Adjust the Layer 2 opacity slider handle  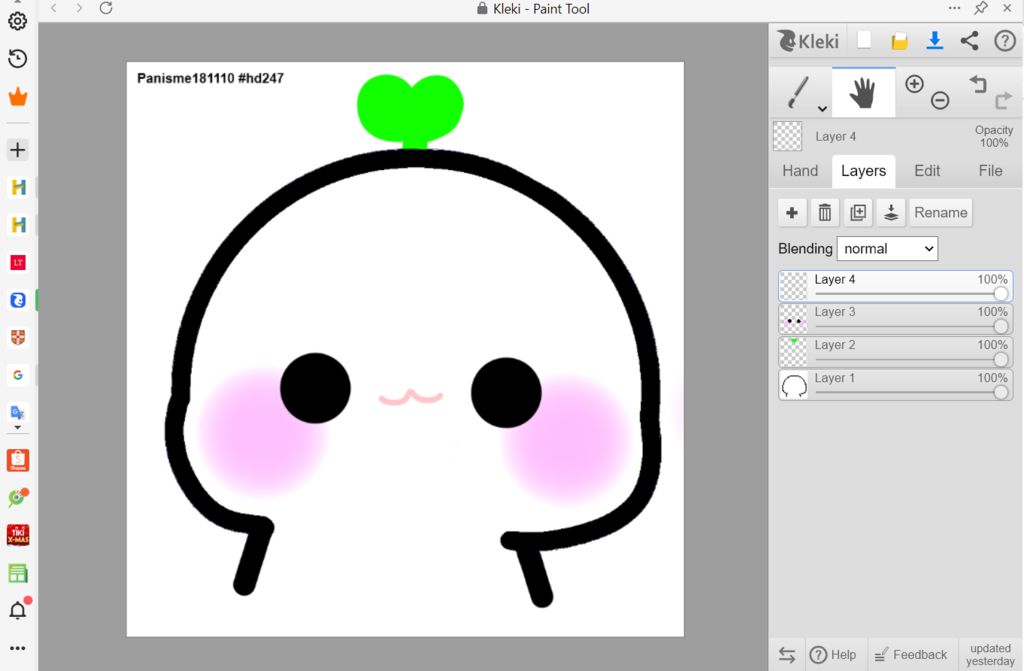(x=1000, y=359)
